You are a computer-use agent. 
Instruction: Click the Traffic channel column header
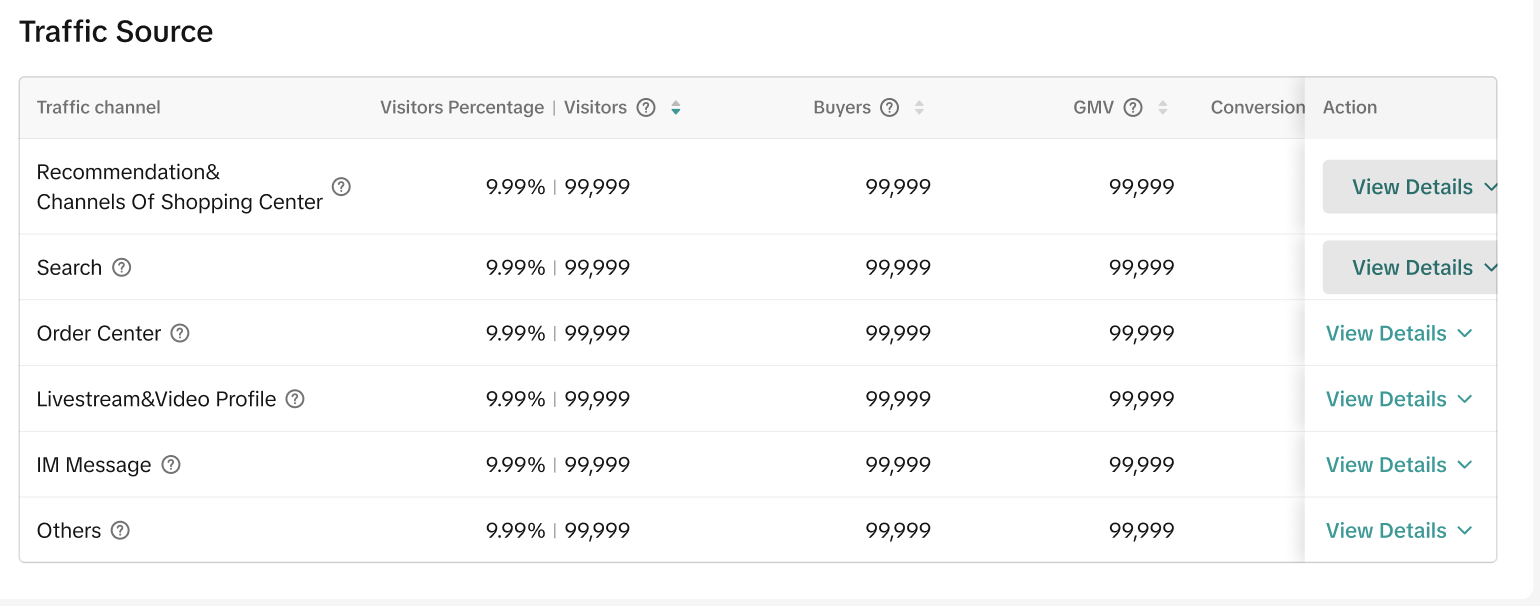98,108
